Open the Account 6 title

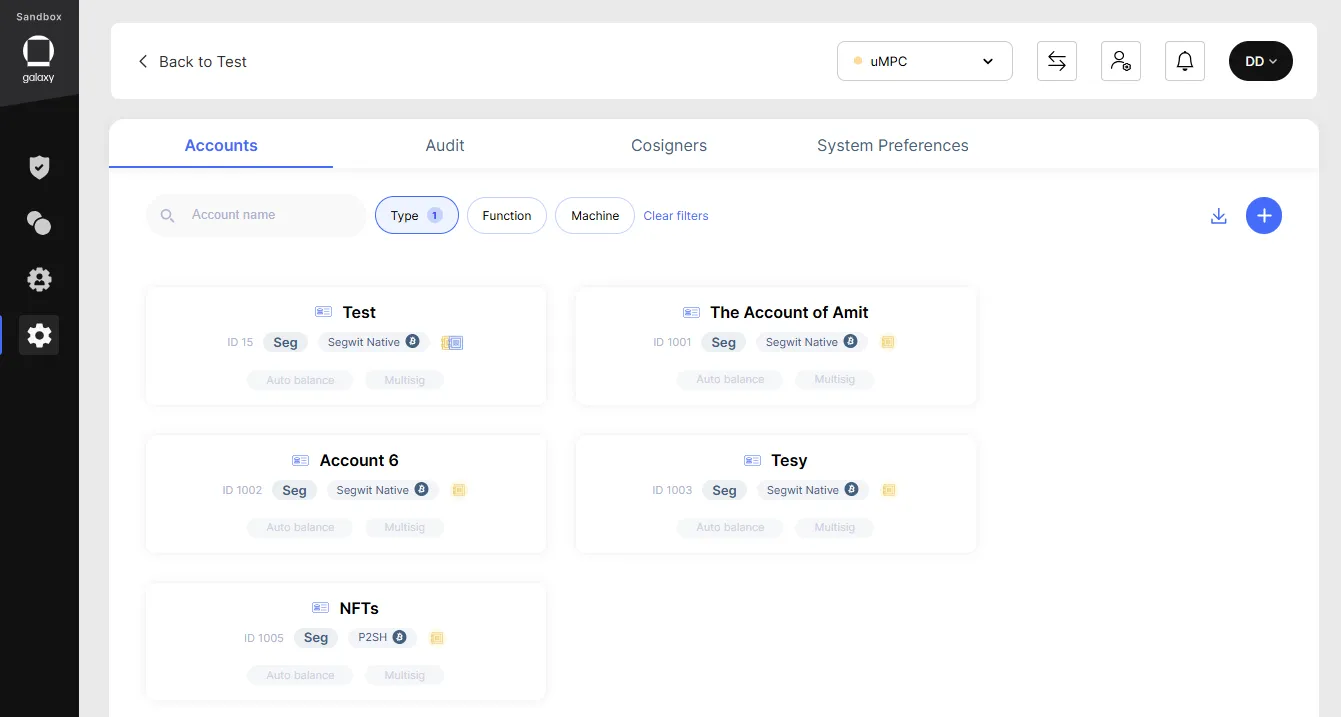tap(359, 460)
